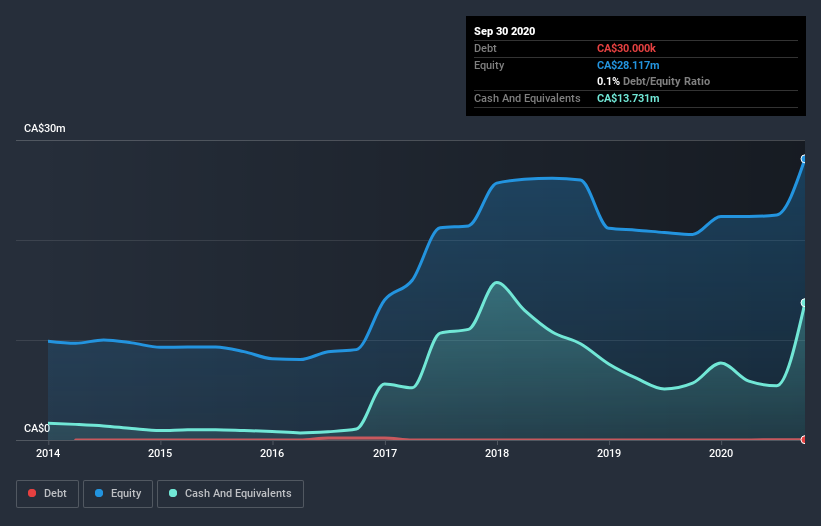
Task: Select the Equity data point at Sep 2020
Action: (804, 159)
